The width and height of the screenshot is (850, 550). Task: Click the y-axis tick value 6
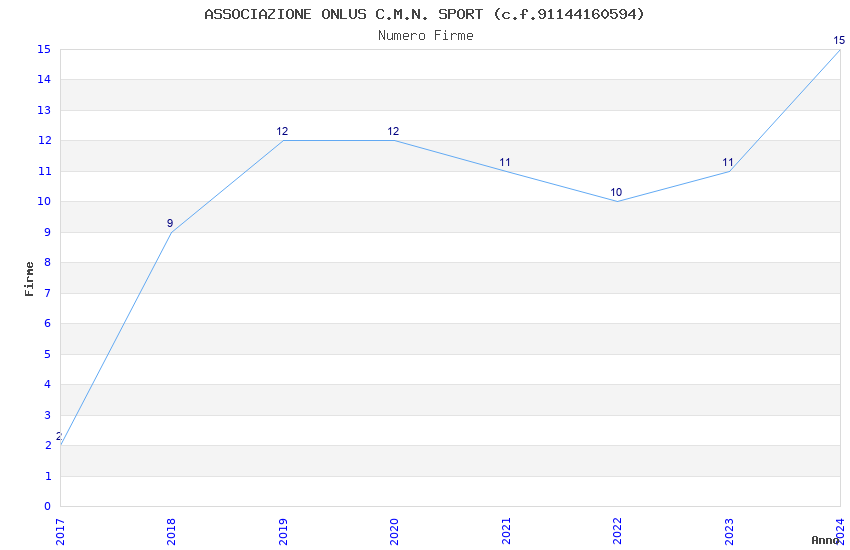coord(48,323)
